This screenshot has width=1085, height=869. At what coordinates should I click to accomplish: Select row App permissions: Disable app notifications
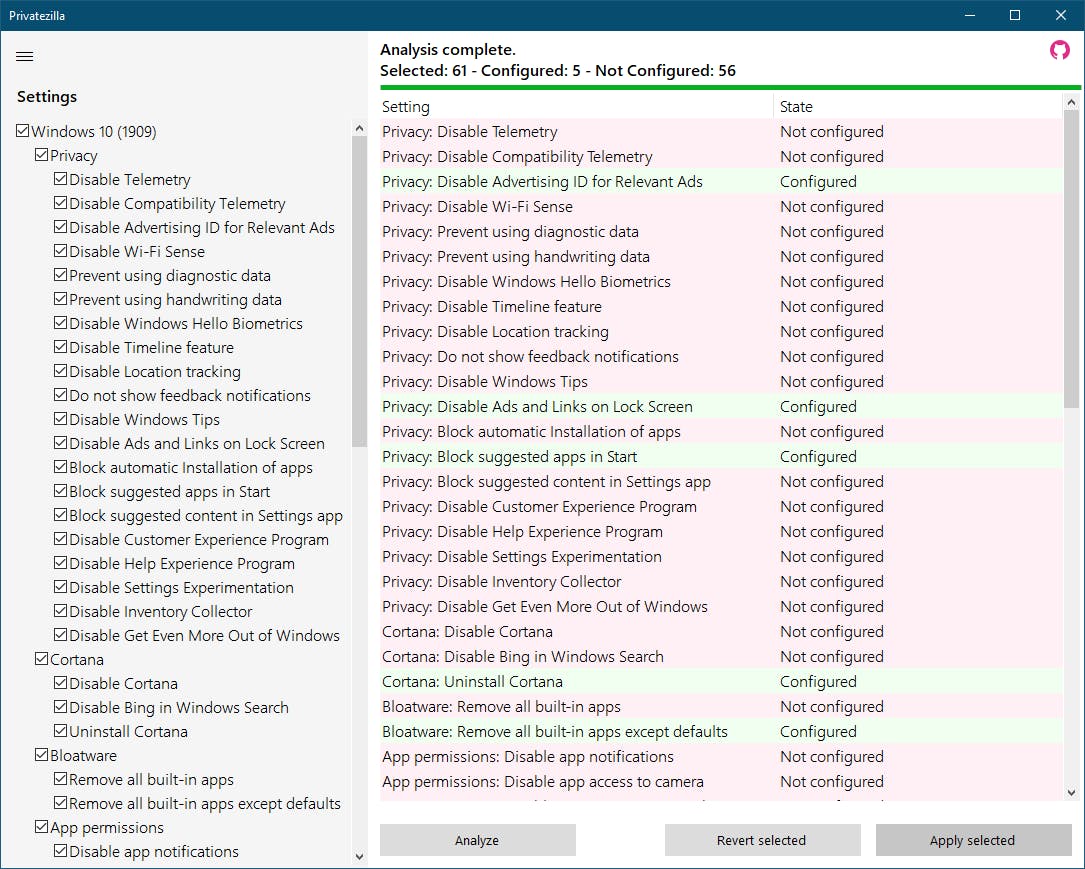tap(721, 756)
